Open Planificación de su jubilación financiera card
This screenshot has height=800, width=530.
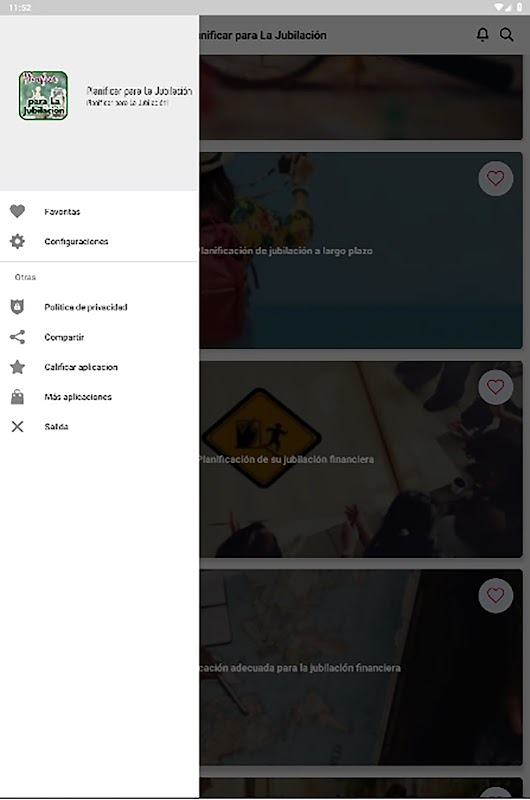[361, 459]
